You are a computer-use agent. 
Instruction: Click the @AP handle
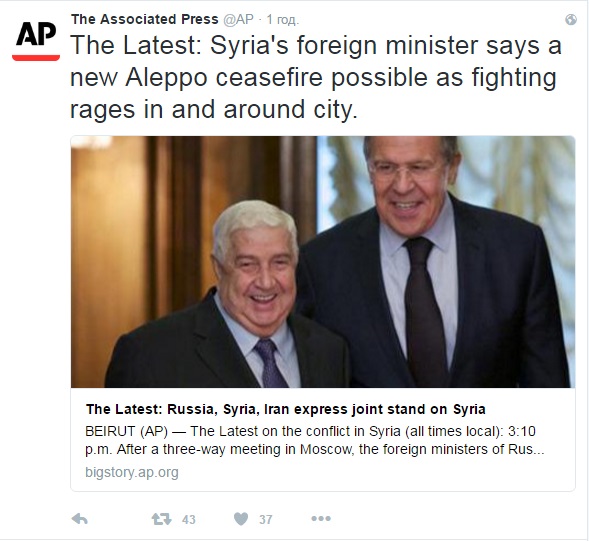coord(239,19)
